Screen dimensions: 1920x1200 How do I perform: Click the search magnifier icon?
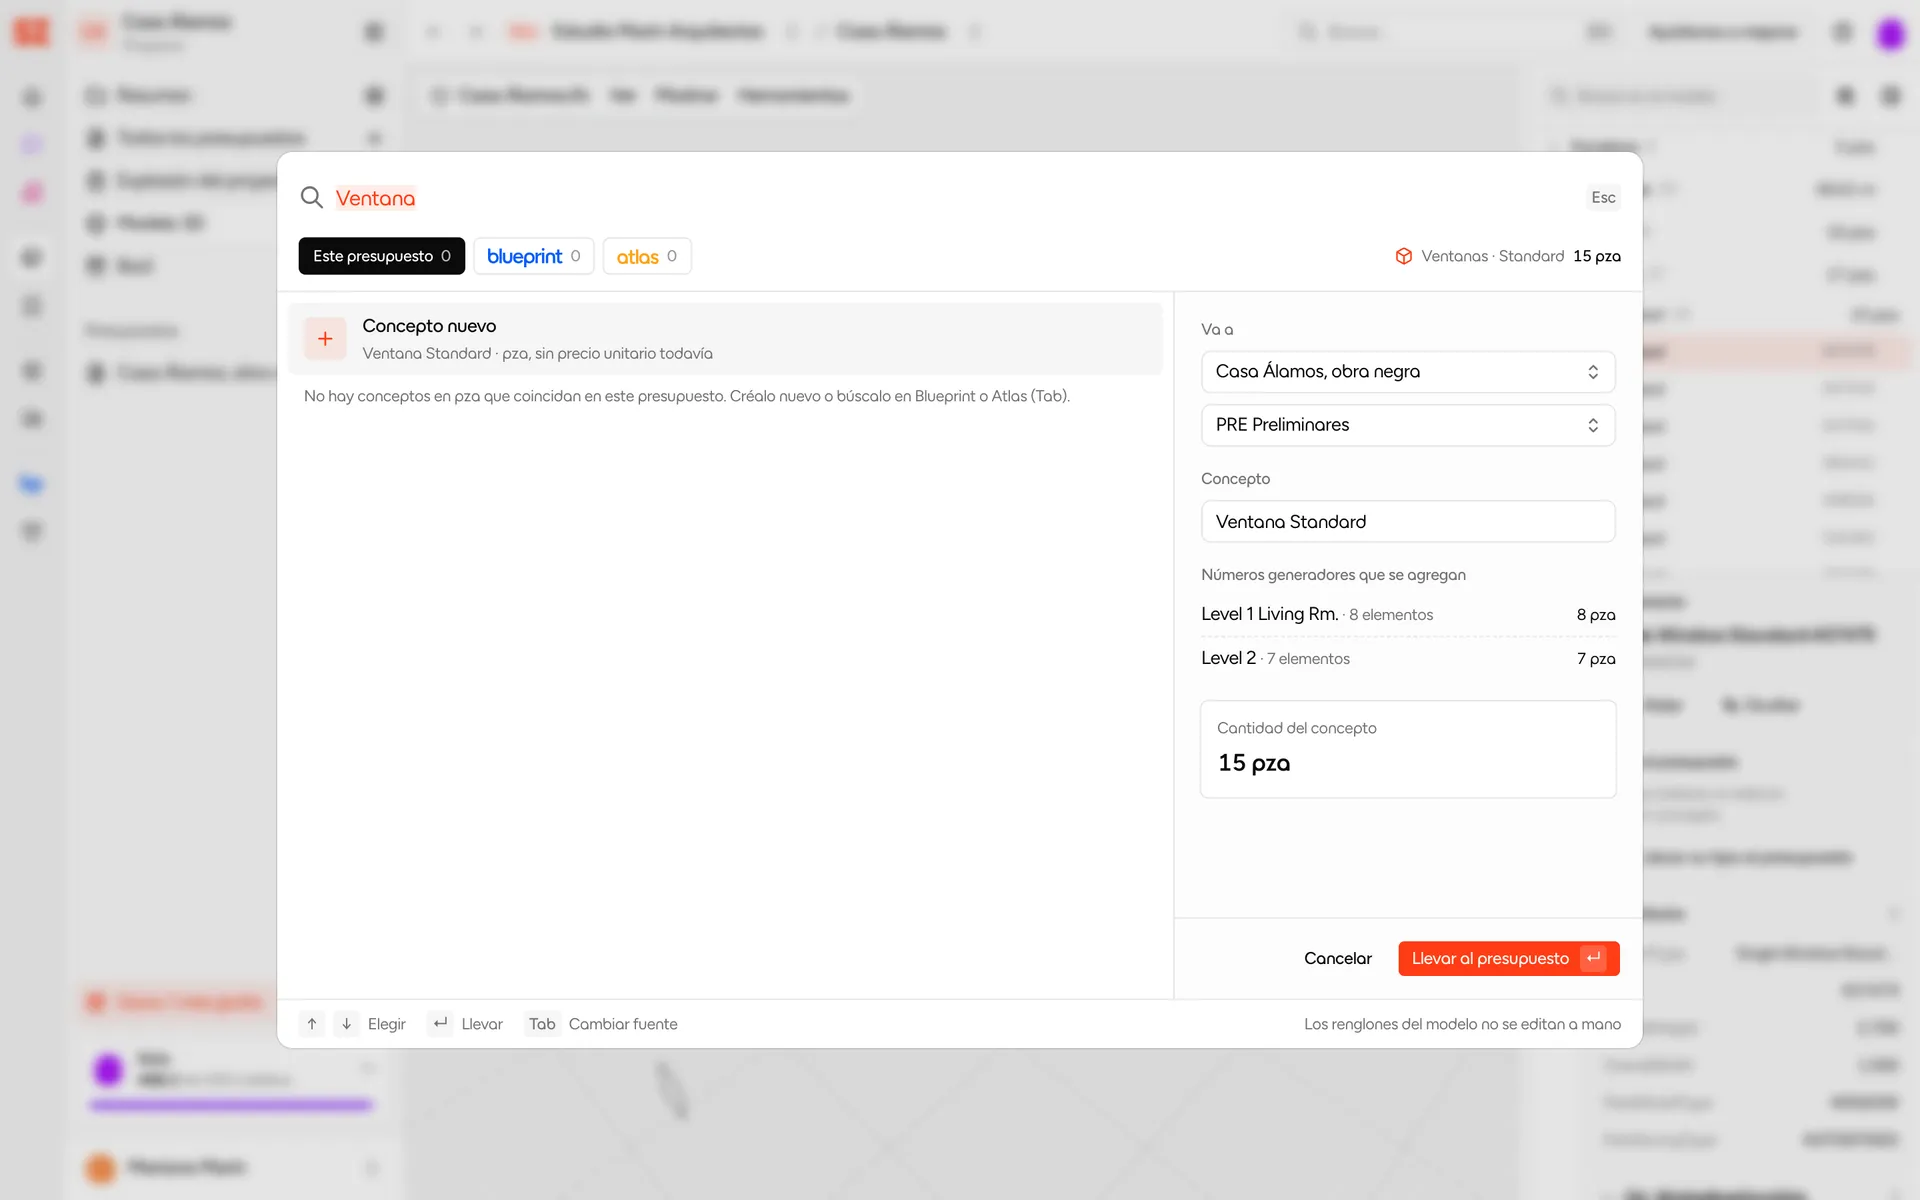pyautogui.click(x=312, y=198)
